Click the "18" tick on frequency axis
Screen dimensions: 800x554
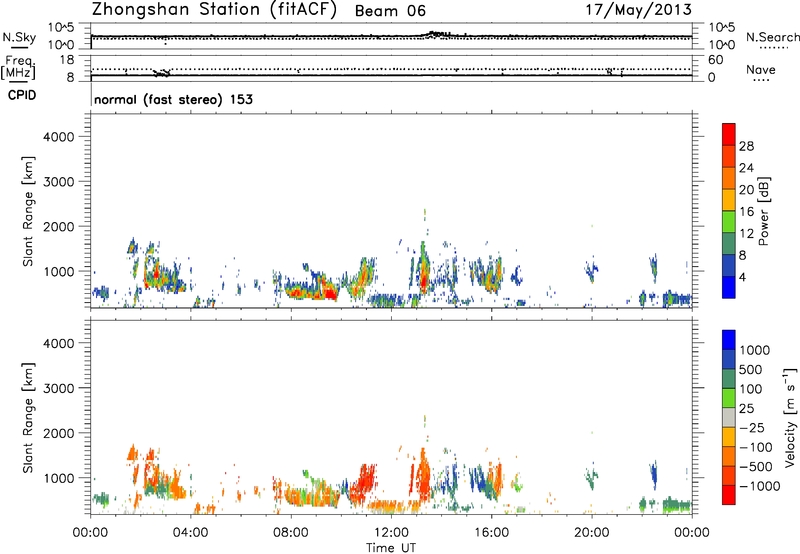[x=67, y=60]
